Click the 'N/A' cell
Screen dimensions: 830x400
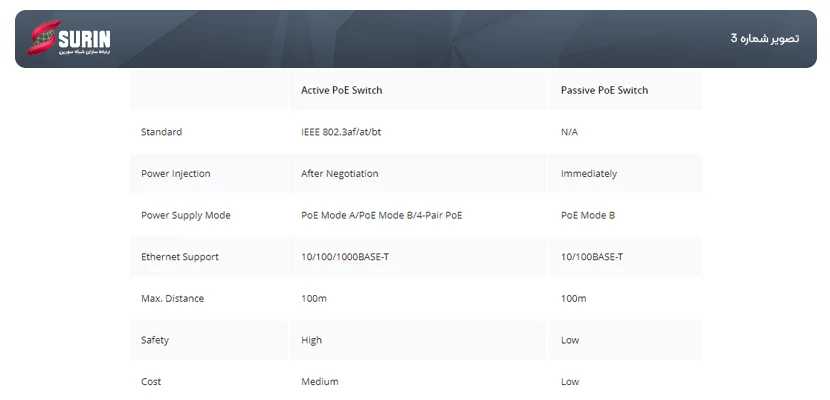click(x=570, y=132)
